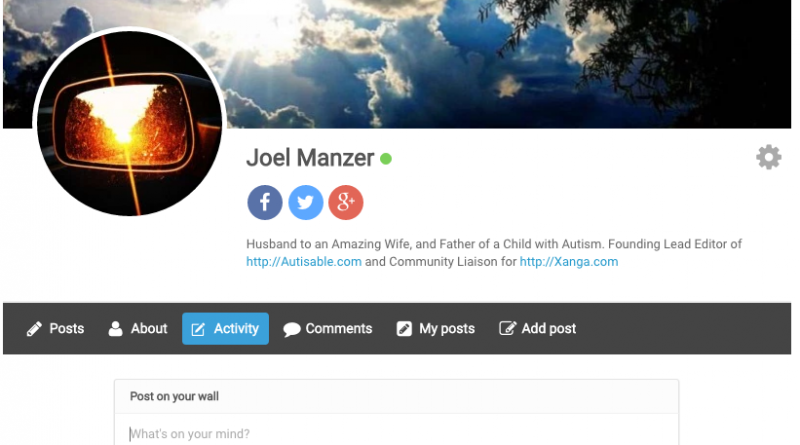800x445 pixels.
Task: Open the Facebook profile icon
Action: [x=265, y=203]
